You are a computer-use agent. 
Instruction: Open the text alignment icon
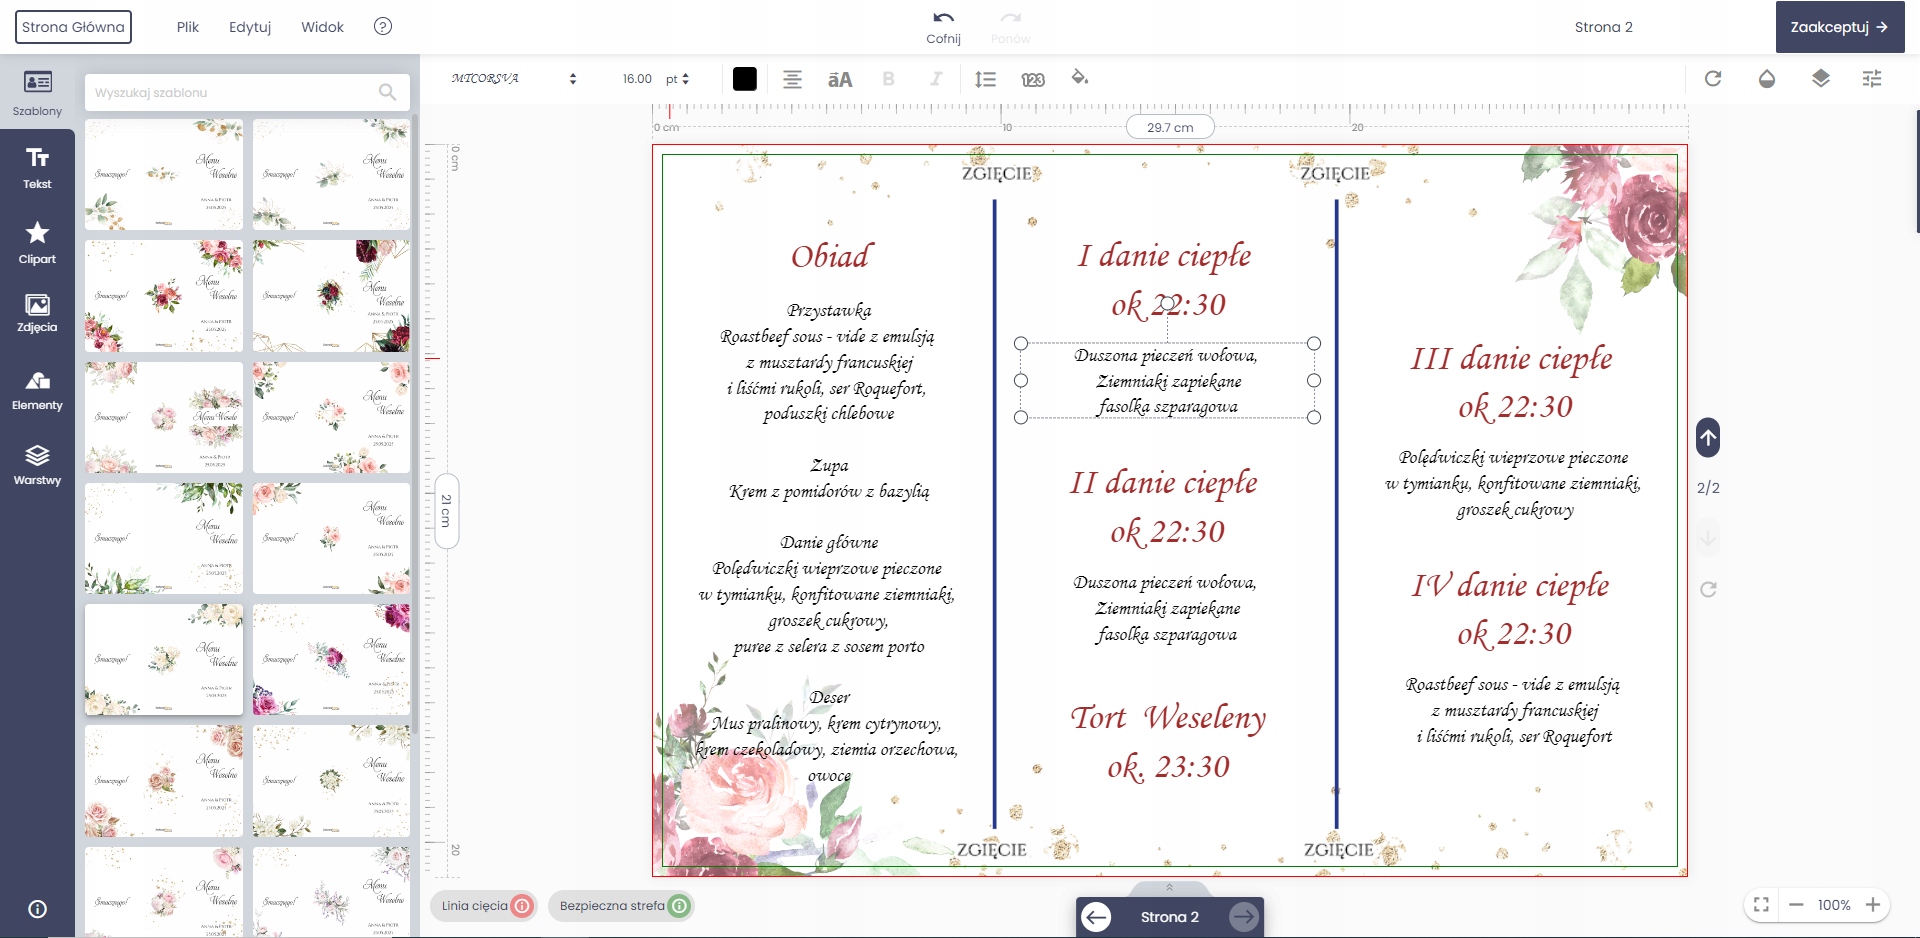[792, 79]
